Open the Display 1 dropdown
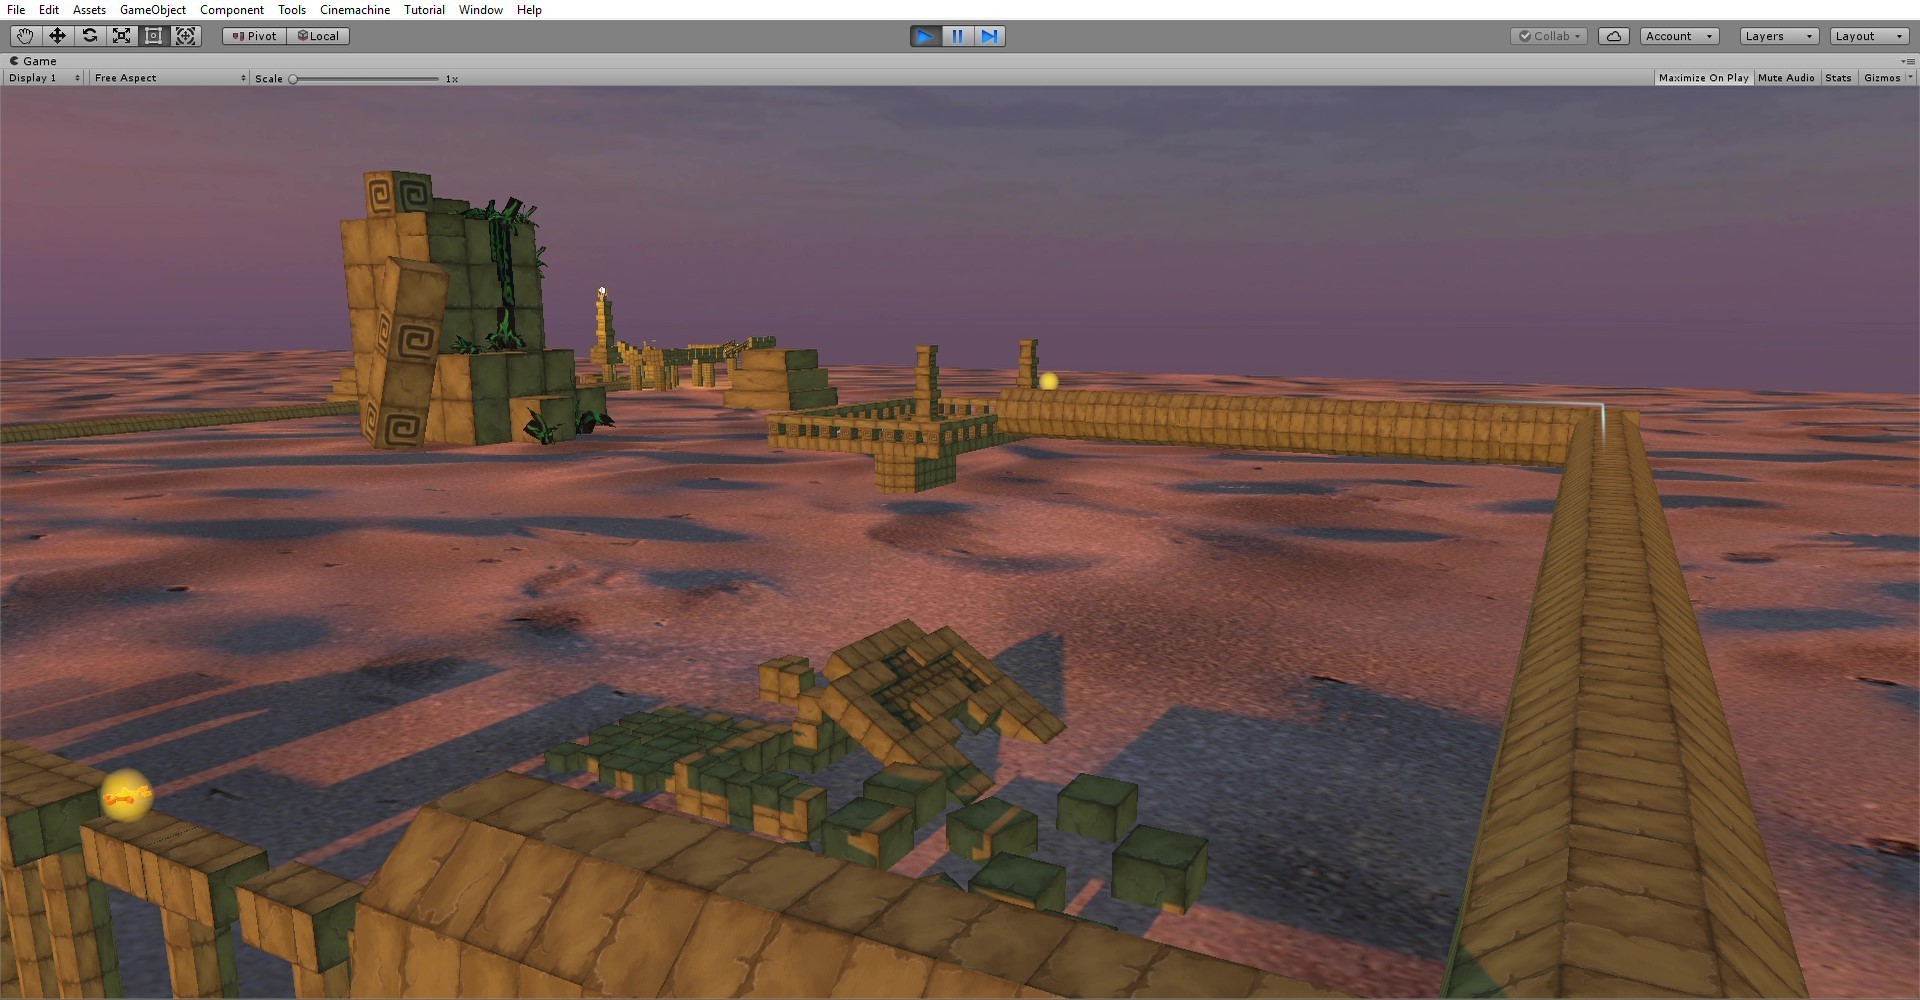The height and width of the screenshot is (1000, 1920). [x=44, y=78]
